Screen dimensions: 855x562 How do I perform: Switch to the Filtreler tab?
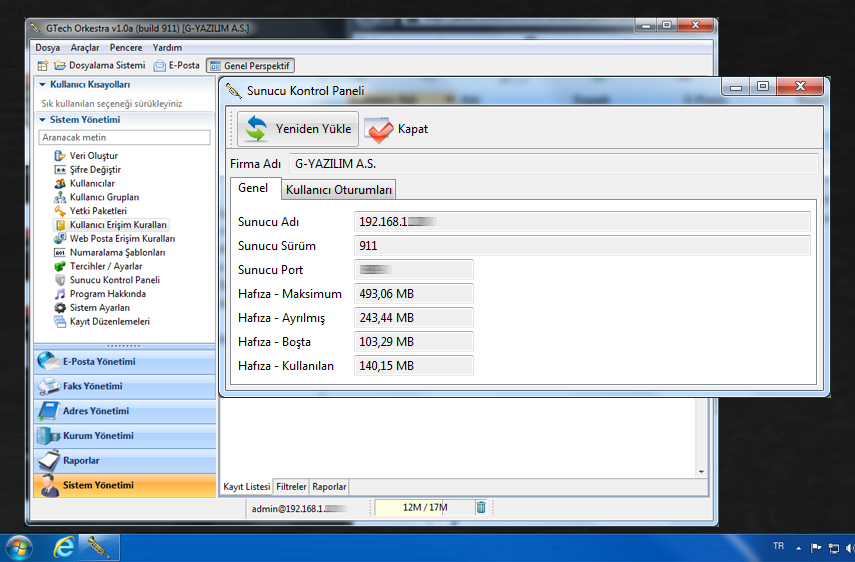pyautogui.click(x=291, y=487)
